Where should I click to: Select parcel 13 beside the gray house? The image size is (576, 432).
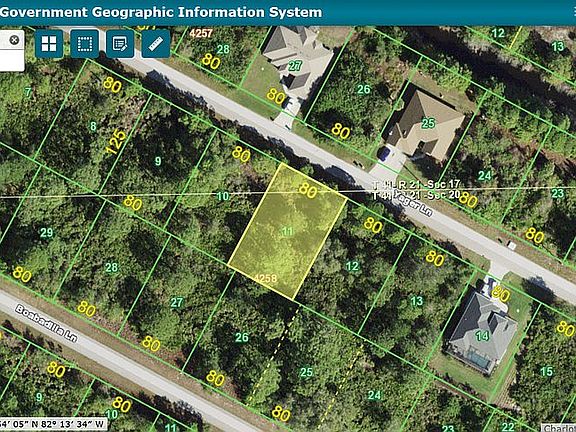(x=417, y=302)
